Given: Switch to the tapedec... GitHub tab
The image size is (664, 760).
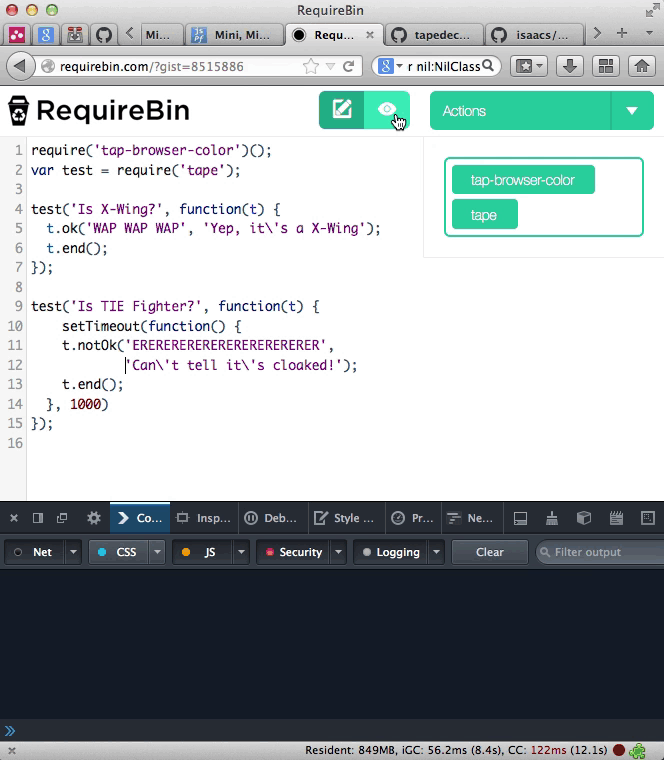Looking at the screenshot, I should pyautogui.click(x=434, y=35).
